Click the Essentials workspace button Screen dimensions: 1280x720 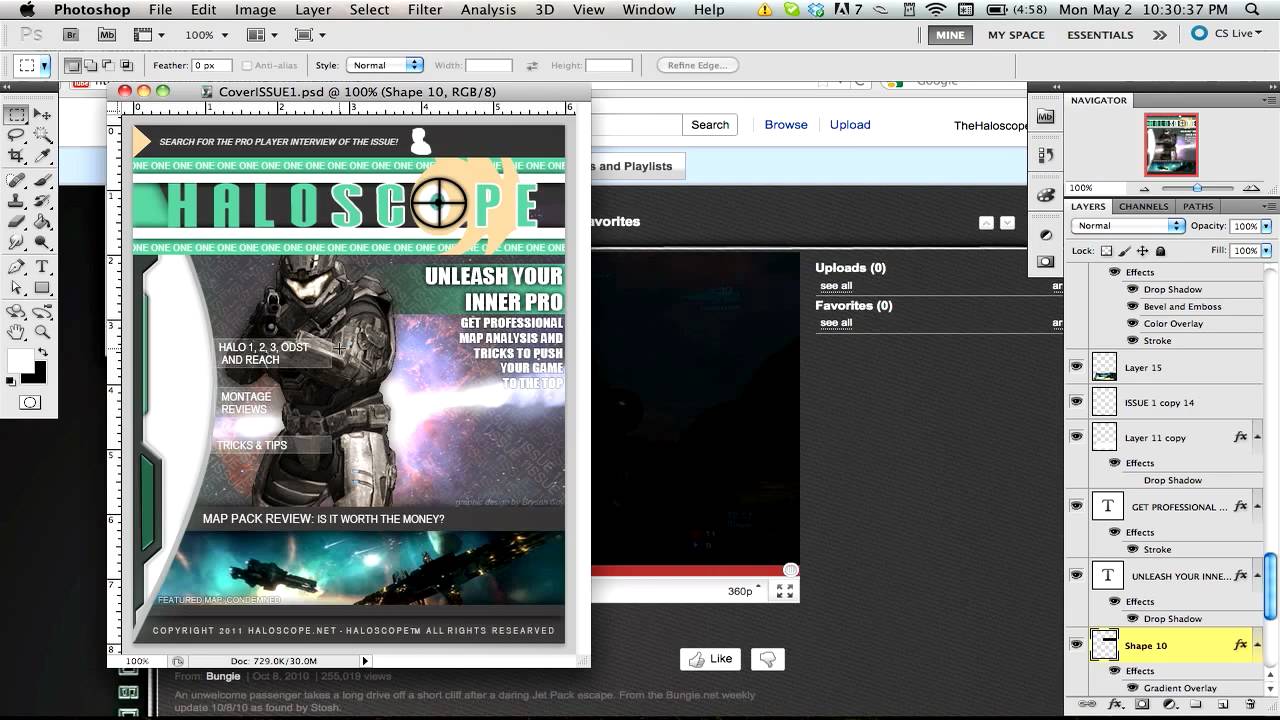[x=1100, y=34]
